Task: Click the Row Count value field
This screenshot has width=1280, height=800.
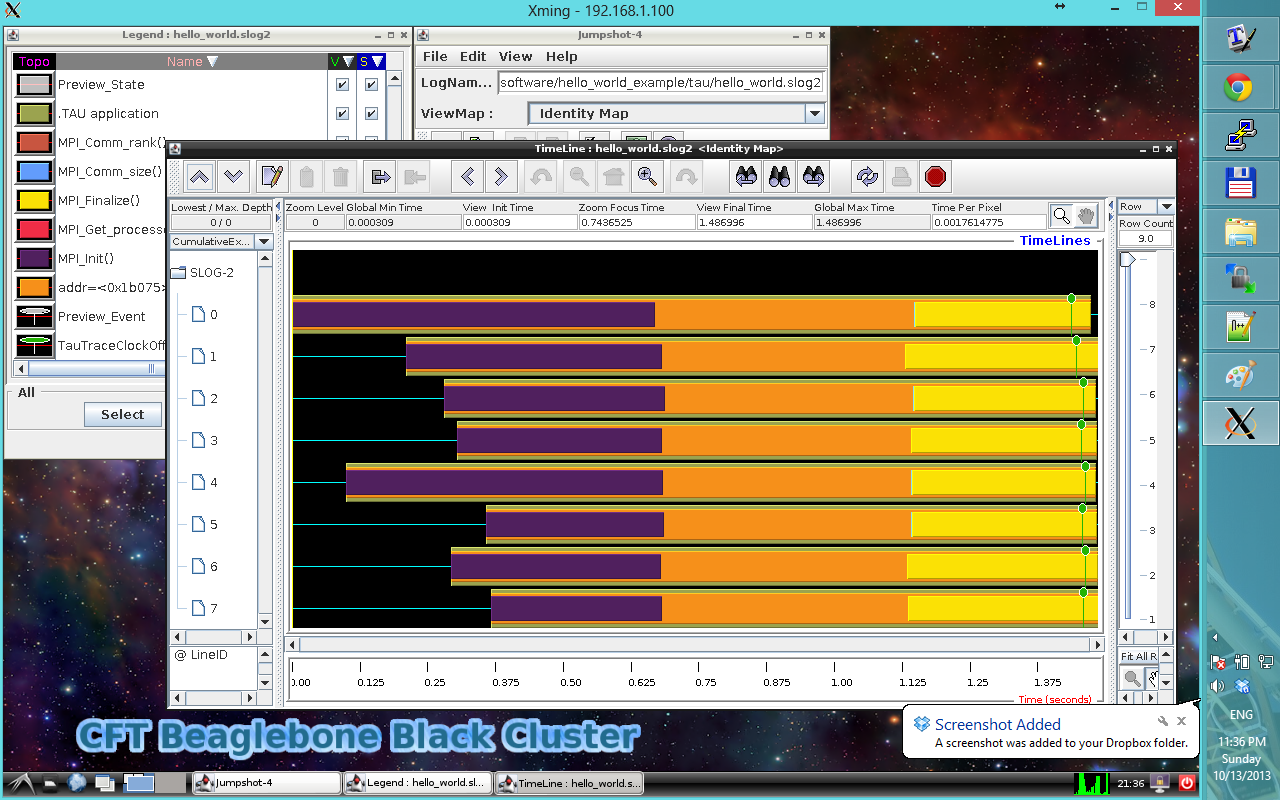Action: pyautogui.click(x=1145, y=239)
